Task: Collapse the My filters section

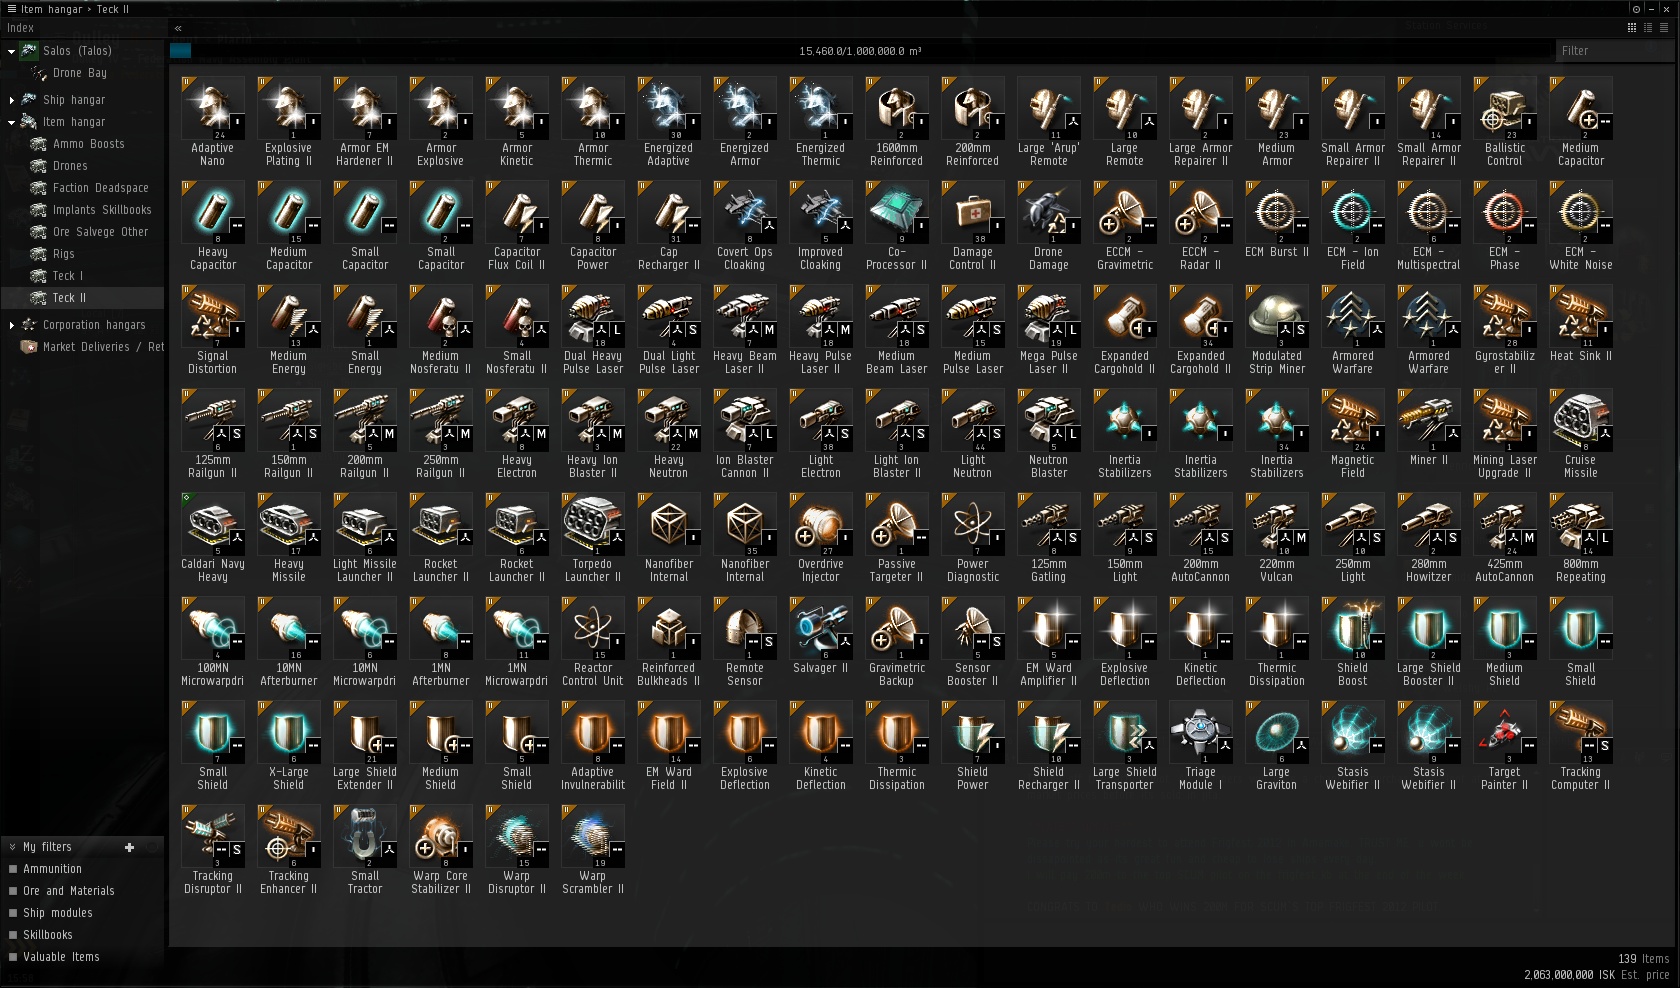Action: (x=12, y=847)
